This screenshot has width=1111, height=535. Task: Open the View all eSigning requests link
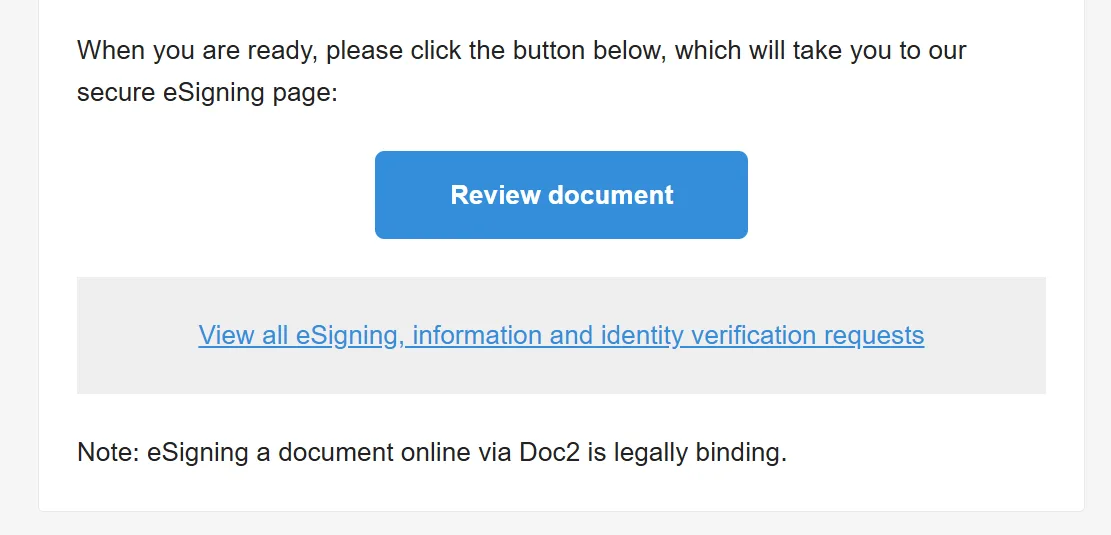561,335
